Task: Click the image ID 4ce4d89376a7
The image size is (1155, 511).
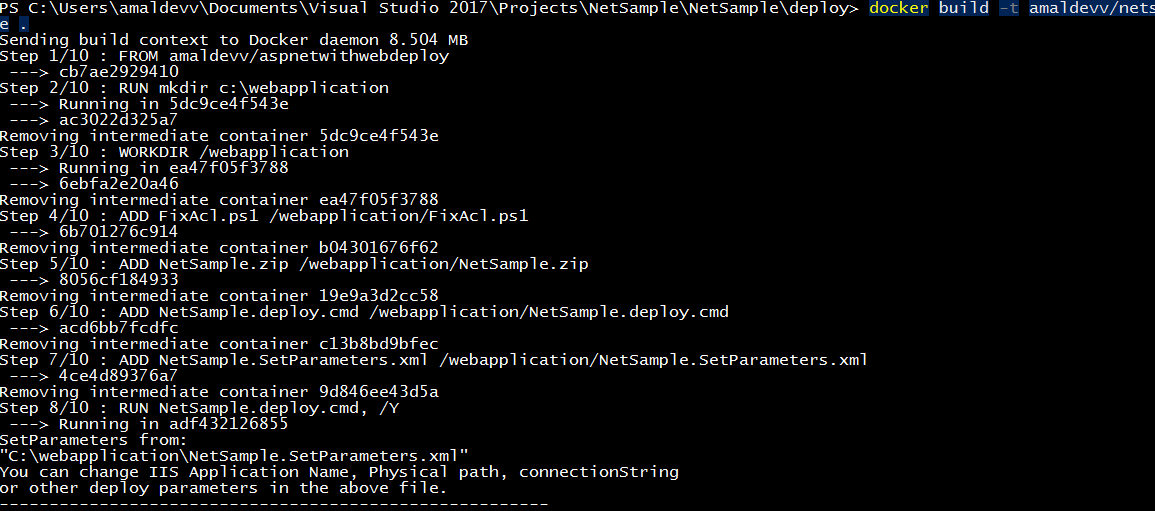Action: 119,376
